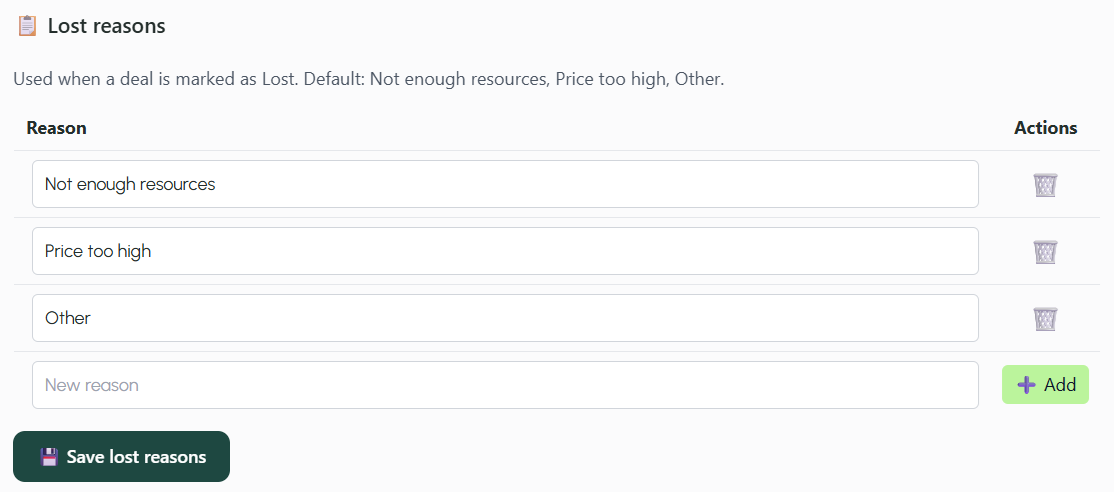
Task: Click "Not enough resources" in description sentence
Action: click(457, 78)
